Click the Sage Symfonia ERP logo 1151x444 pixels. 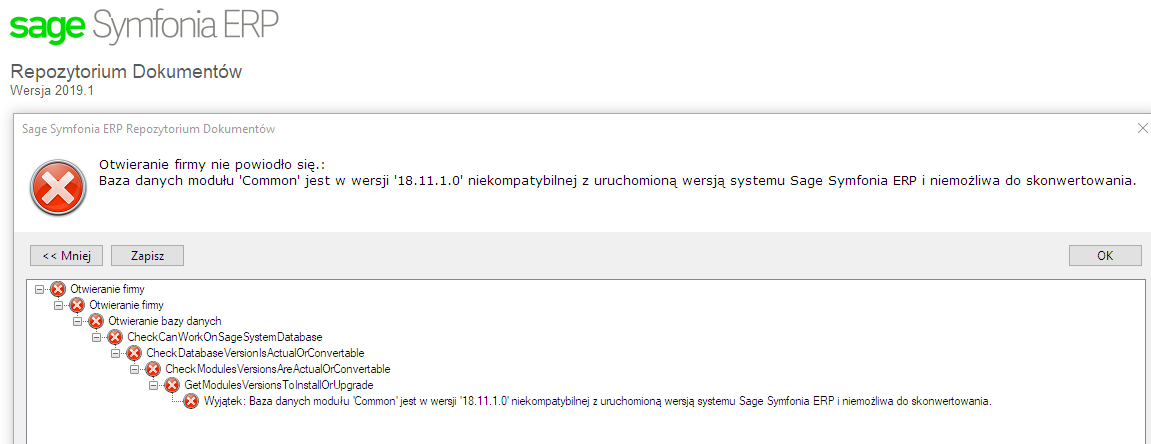(144, 25)
